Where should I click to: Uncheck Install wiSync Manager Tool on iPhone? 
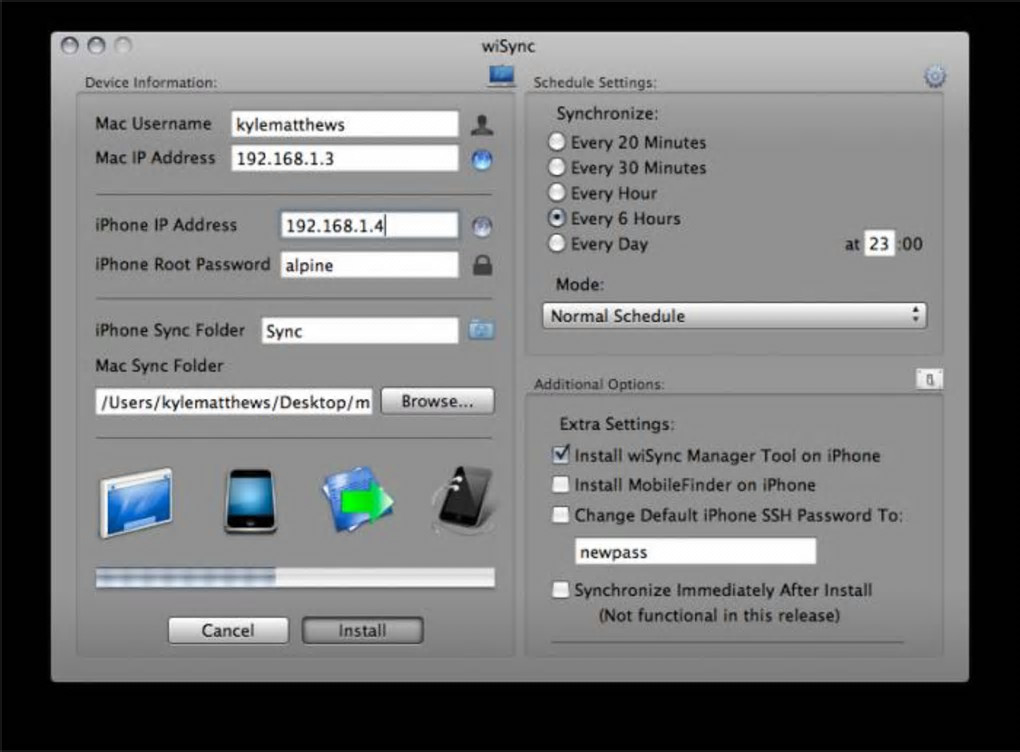pyautogui.click(x=561, y=455)
